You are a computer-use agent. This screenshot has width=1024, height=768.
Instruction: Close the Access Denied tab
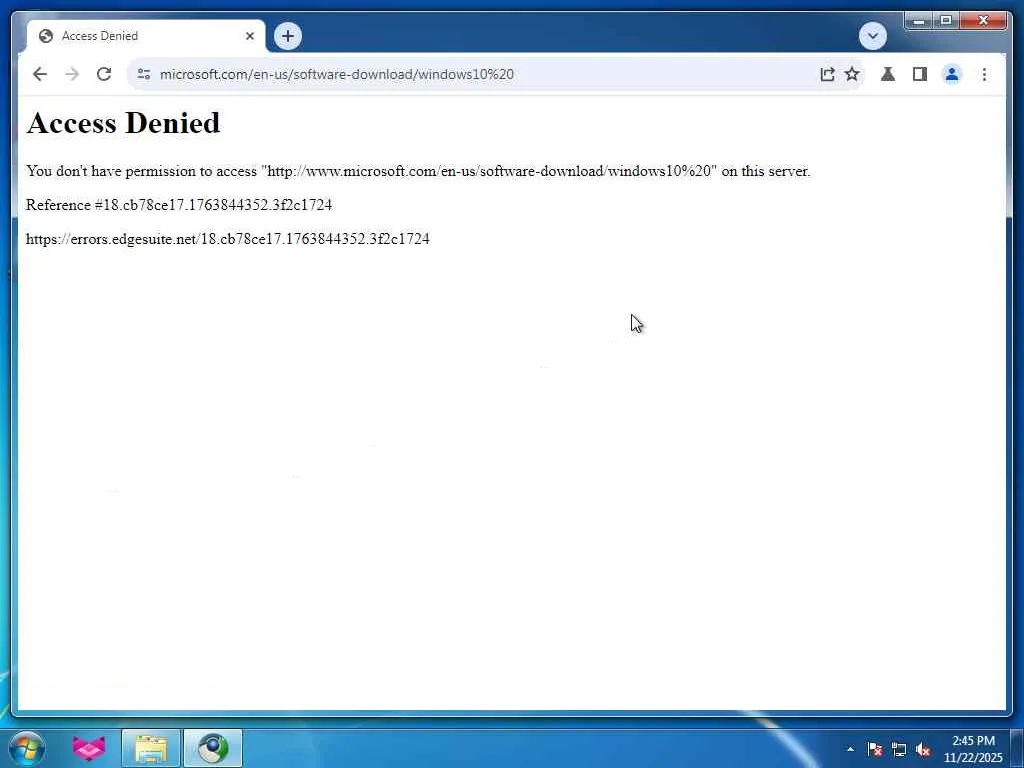point(249,36)
